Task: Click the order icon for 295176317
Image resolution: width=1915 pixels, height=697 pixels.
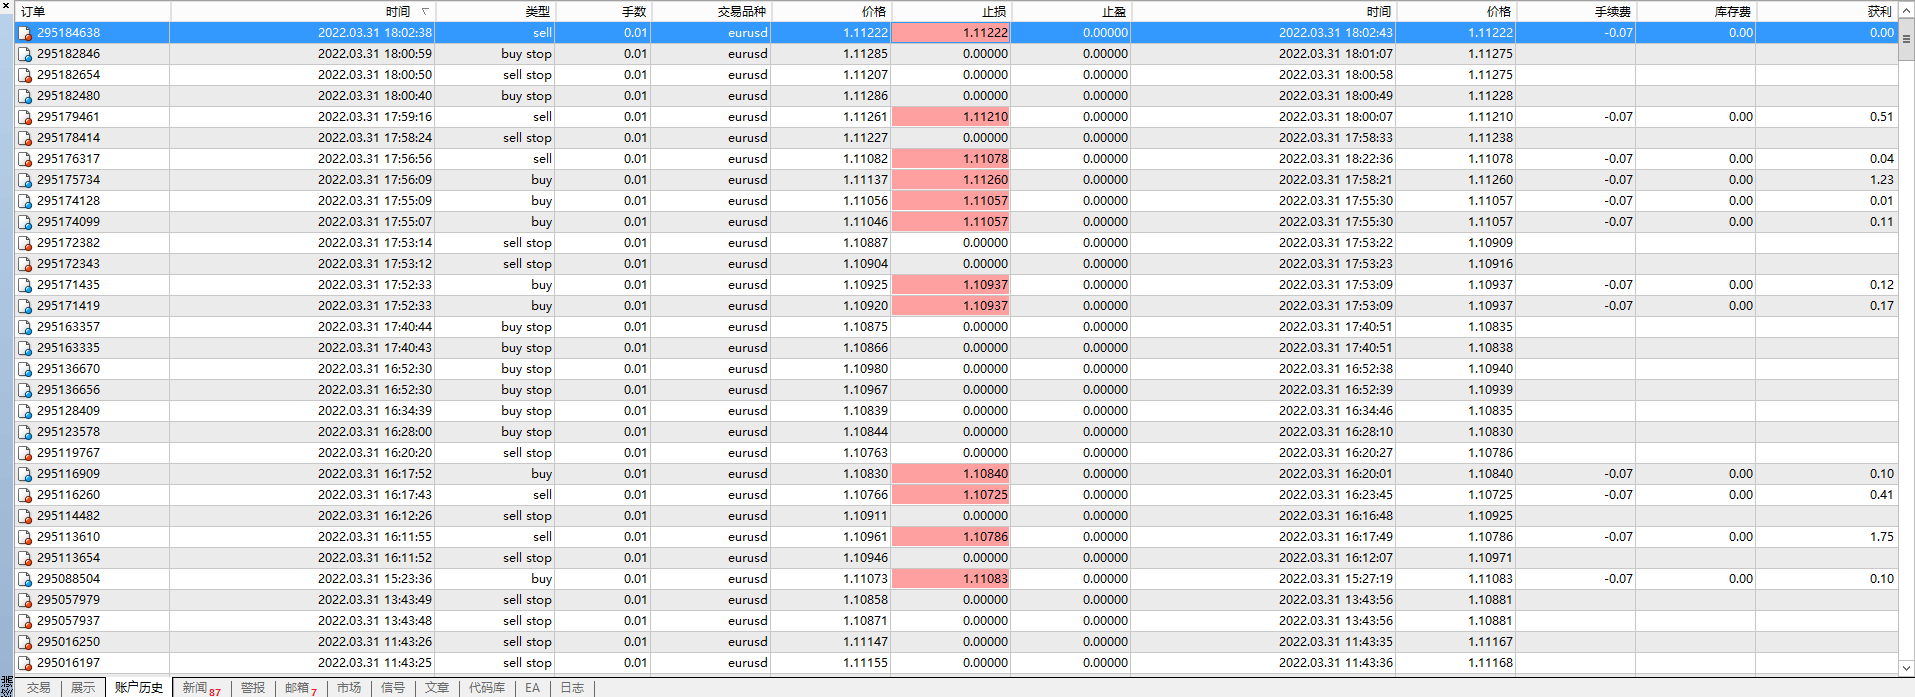Action: point(25,159)
